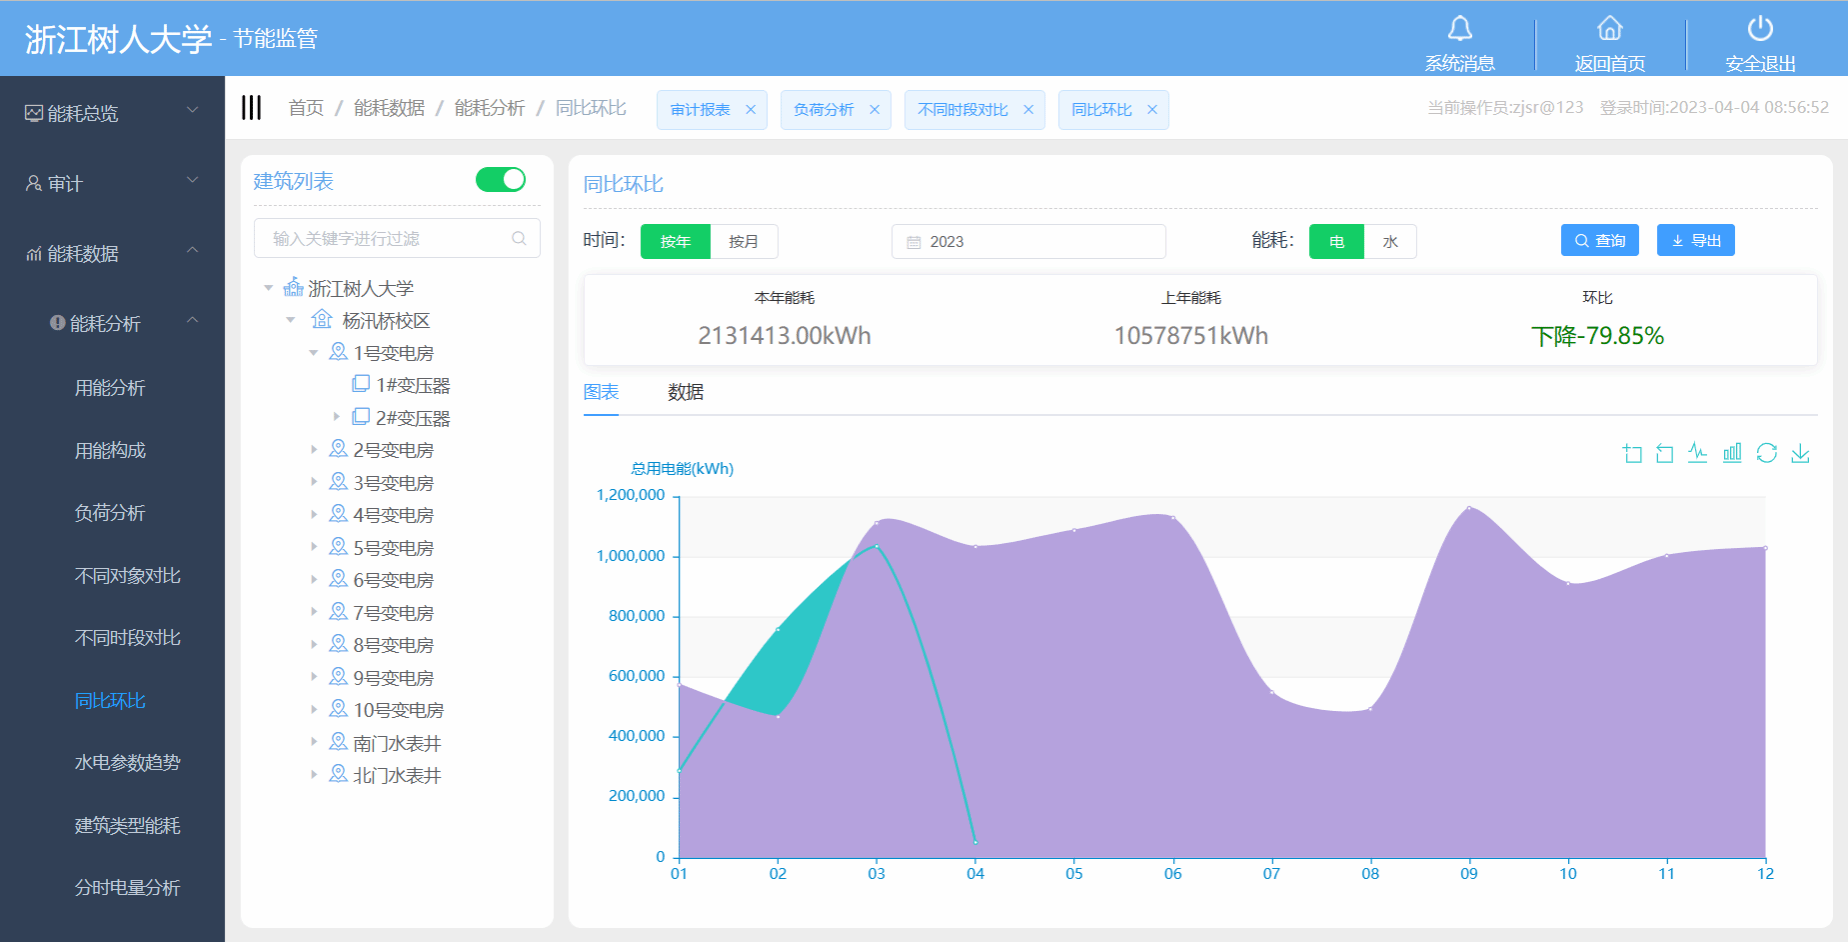The width and height of the screenshot is (1848, 942).
Task: Toggle the building list switch
Action: 500,180
